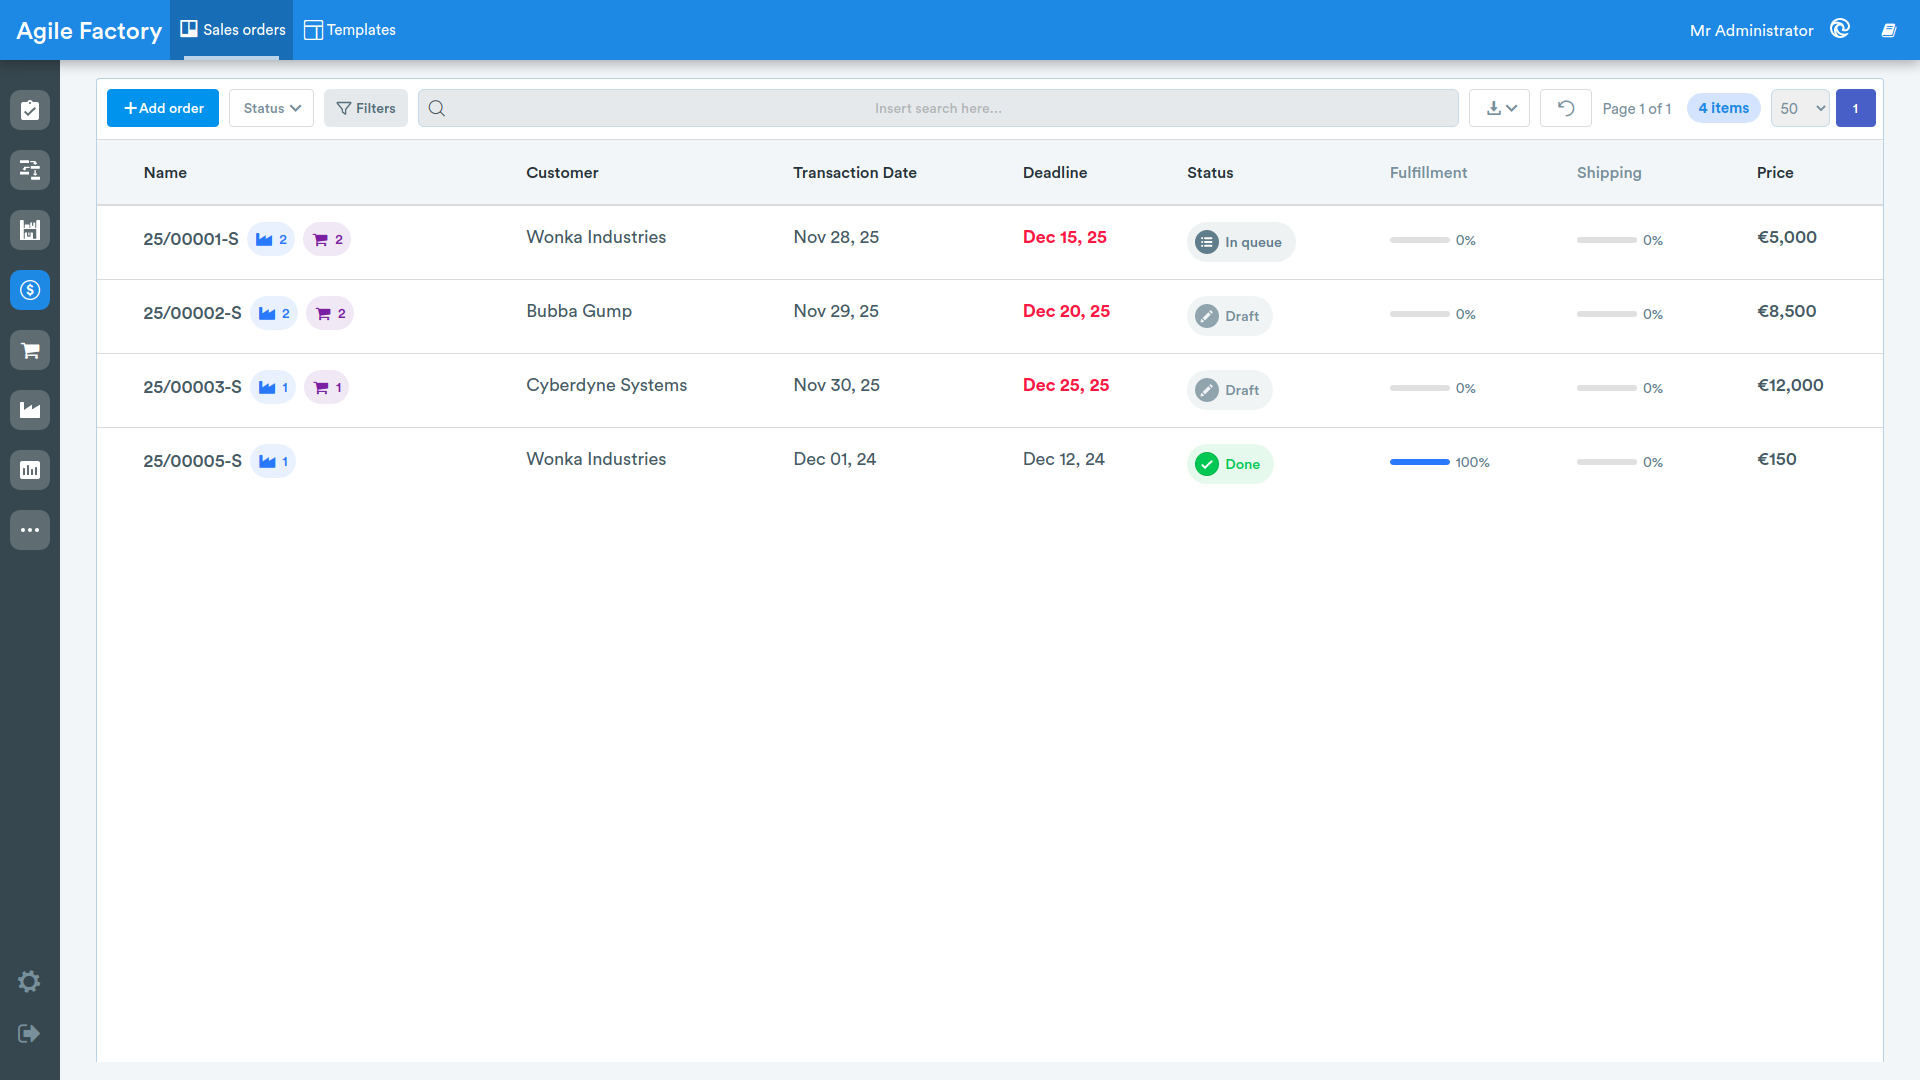Click the Done status badge

click(x=1230, y=464)
